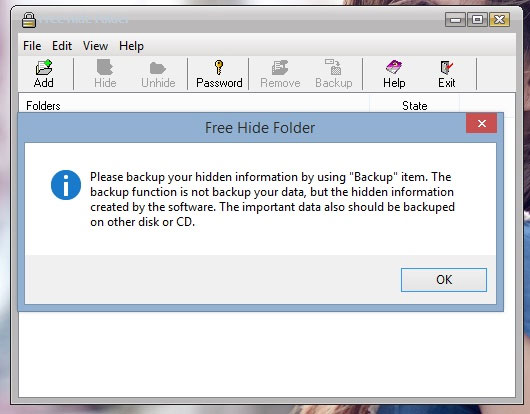Open the Edit menu

pyautogui.click(x=62, y=46)
